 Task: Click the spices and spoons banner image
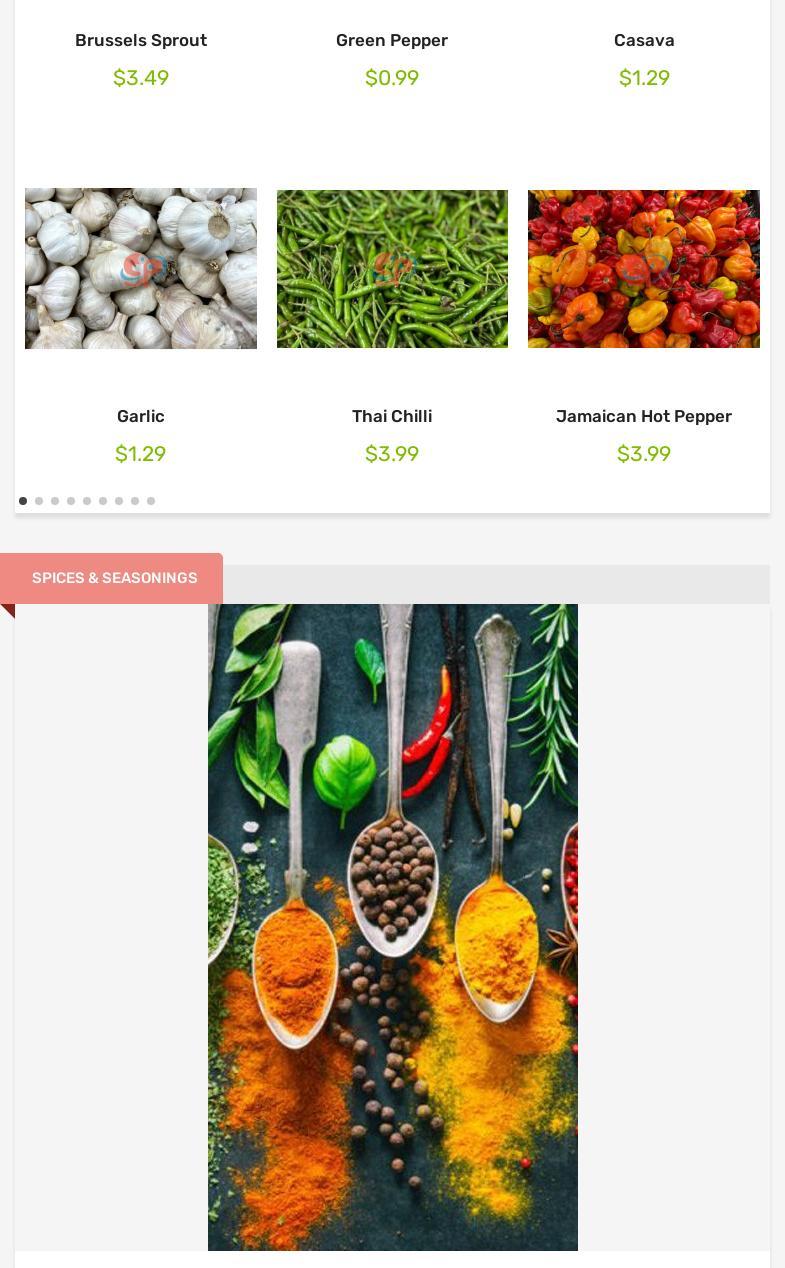(393, 927)
